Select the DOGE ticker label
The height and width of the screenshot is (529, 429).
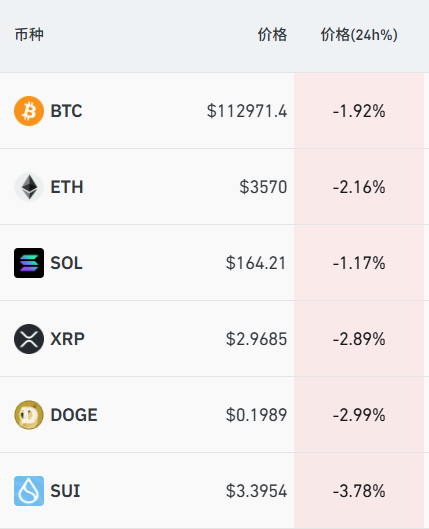(74, 415)
